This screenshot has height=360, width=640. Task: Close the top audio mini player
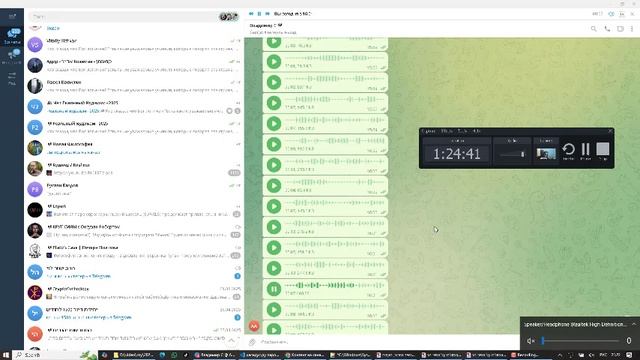pyautogui.click(x=633, y=14)
